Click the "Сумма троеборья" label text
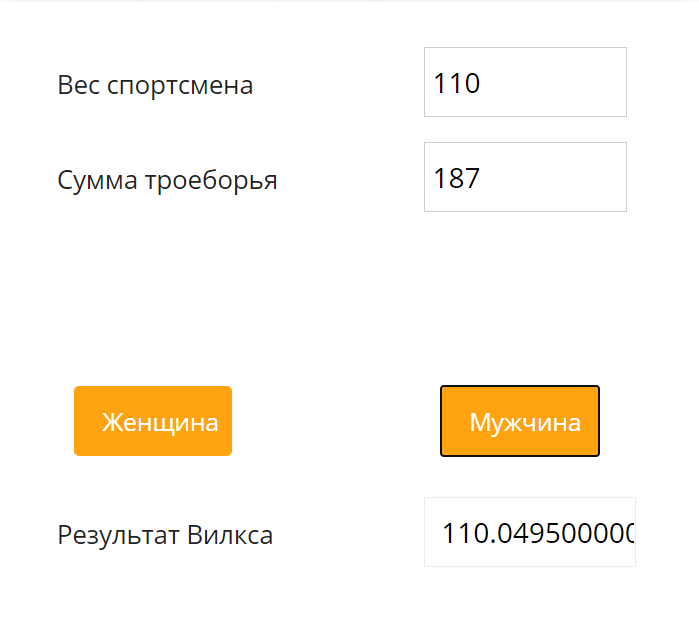The width and height of the screenshot is (699, 632). click(167, 181)
